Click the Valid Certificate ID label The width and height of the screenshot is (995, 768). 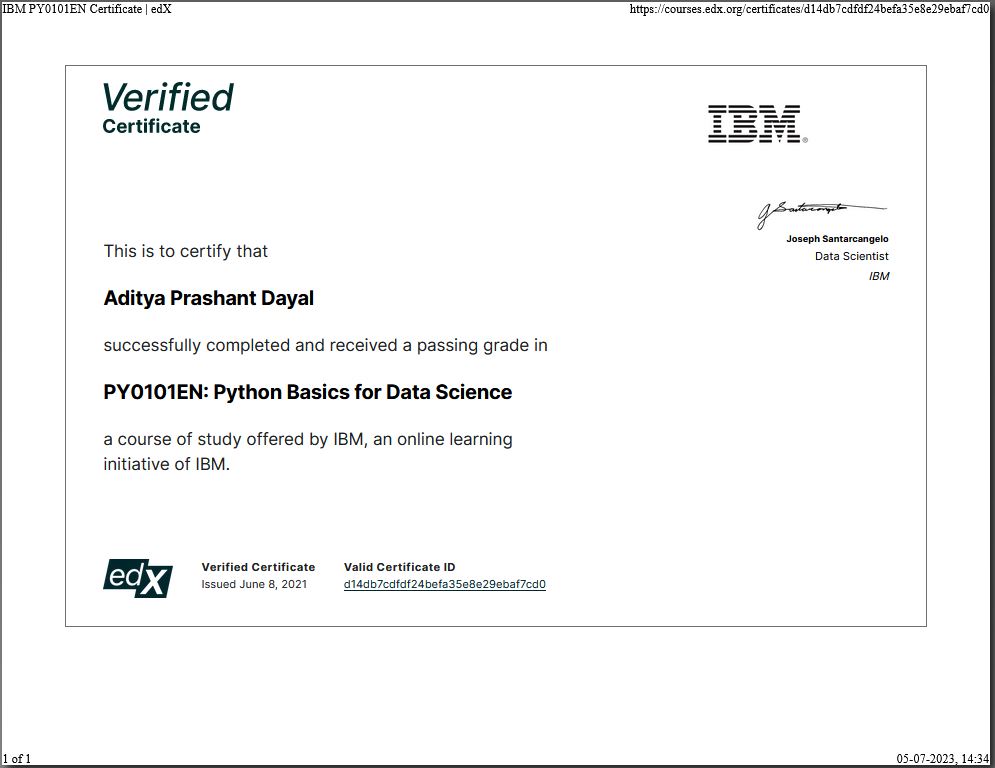pos(399,567)
